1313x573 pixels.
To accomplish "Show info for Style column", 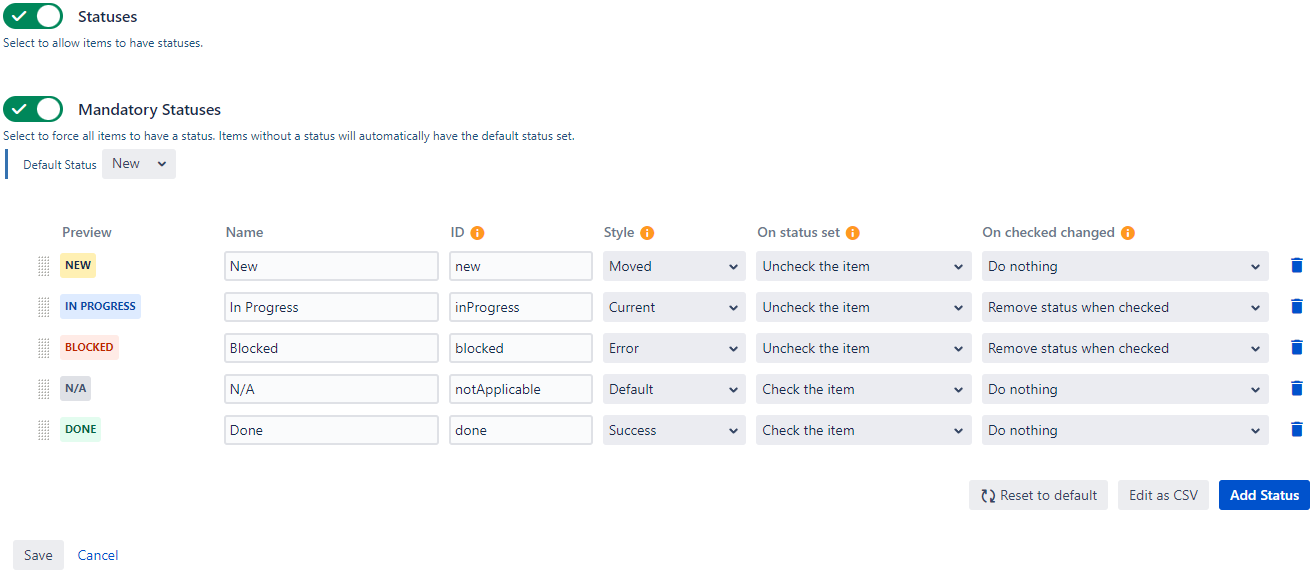I will tap(647, 233).
